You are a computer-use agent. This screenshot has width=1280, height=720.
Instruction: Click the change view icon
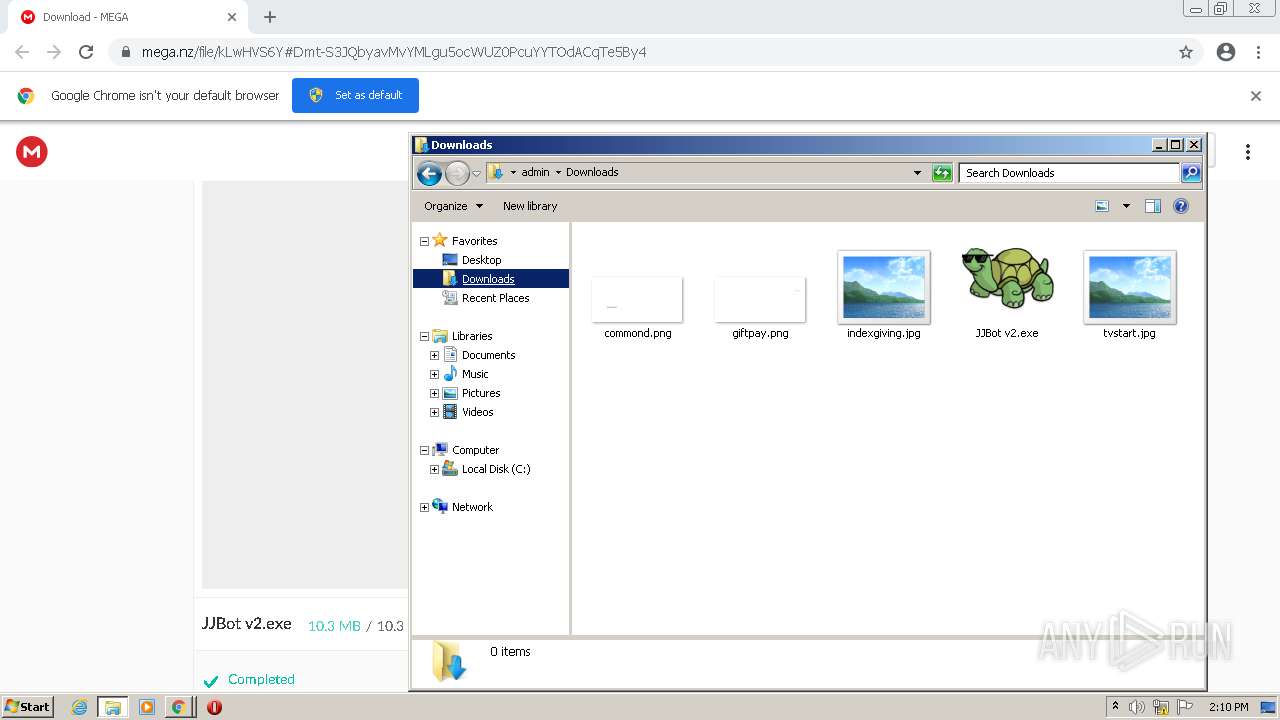(x=1102, y=206)
